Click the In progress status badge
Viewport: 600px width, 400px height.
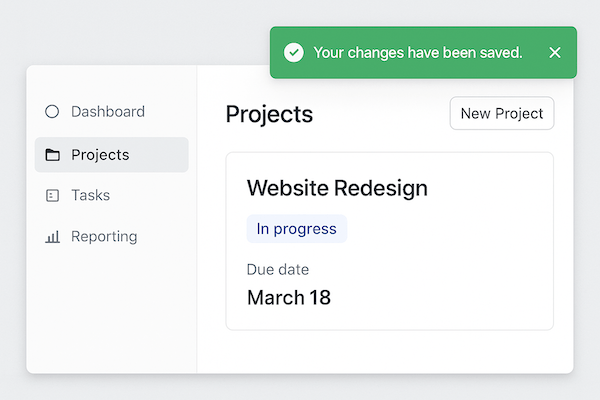[x=296, y=229]
